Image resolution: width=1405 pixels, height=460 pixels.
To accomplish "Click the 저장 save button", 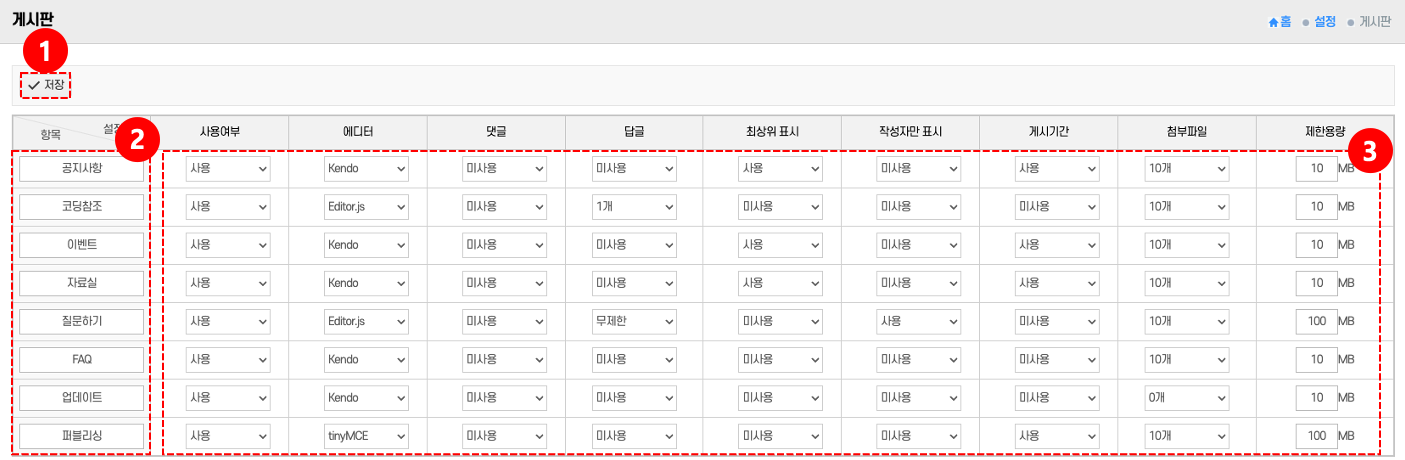I will tap(46, 86).
